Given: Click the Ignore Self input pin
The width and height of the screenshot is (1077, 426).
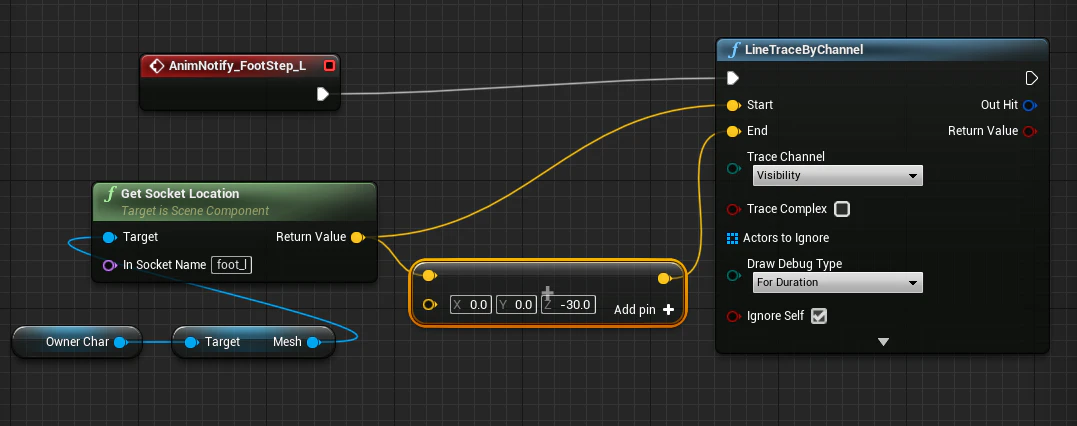Looking at the screenshot, I should (x=734, y=316).
